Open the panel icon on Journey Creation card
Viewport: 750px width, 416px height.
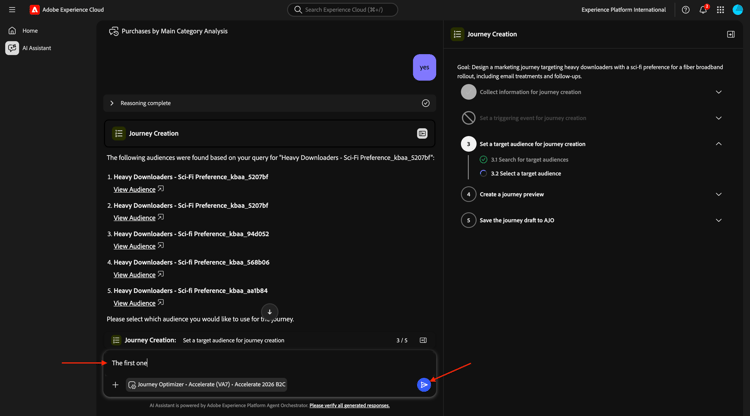click(422, 133)
